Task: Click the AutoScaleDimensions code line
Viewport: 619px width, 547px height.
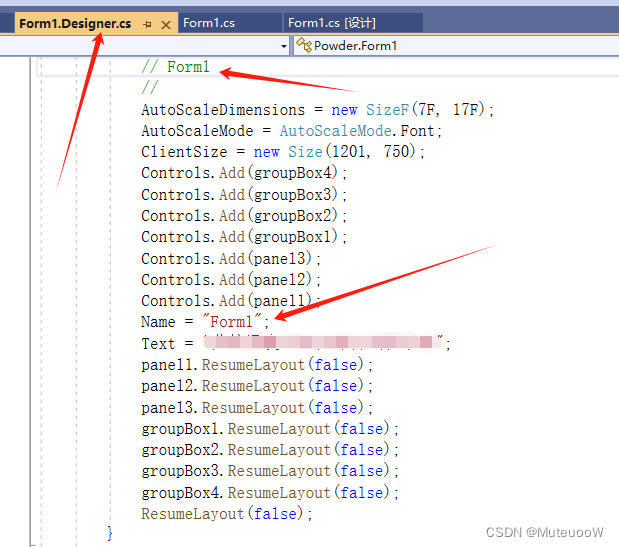Action: point(317,109)
